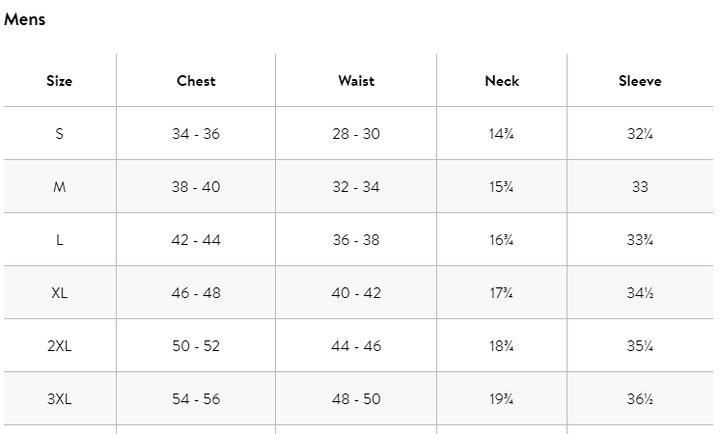The width and height of the screenshot is (720, 434).
Task: Click chest value 34 - 36
Action: [196, 134]
